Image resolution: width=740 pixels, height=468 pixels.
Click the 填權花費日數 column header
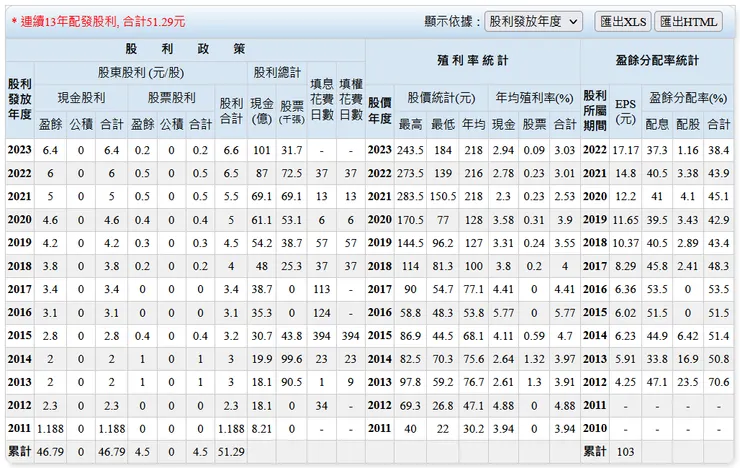point(351,99)
